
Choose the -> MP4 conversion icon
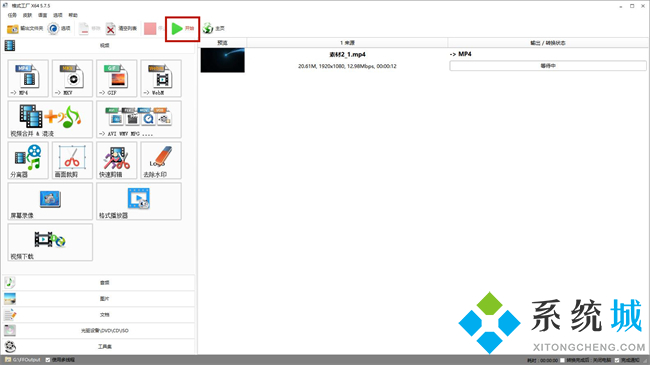tap(28, 78)
